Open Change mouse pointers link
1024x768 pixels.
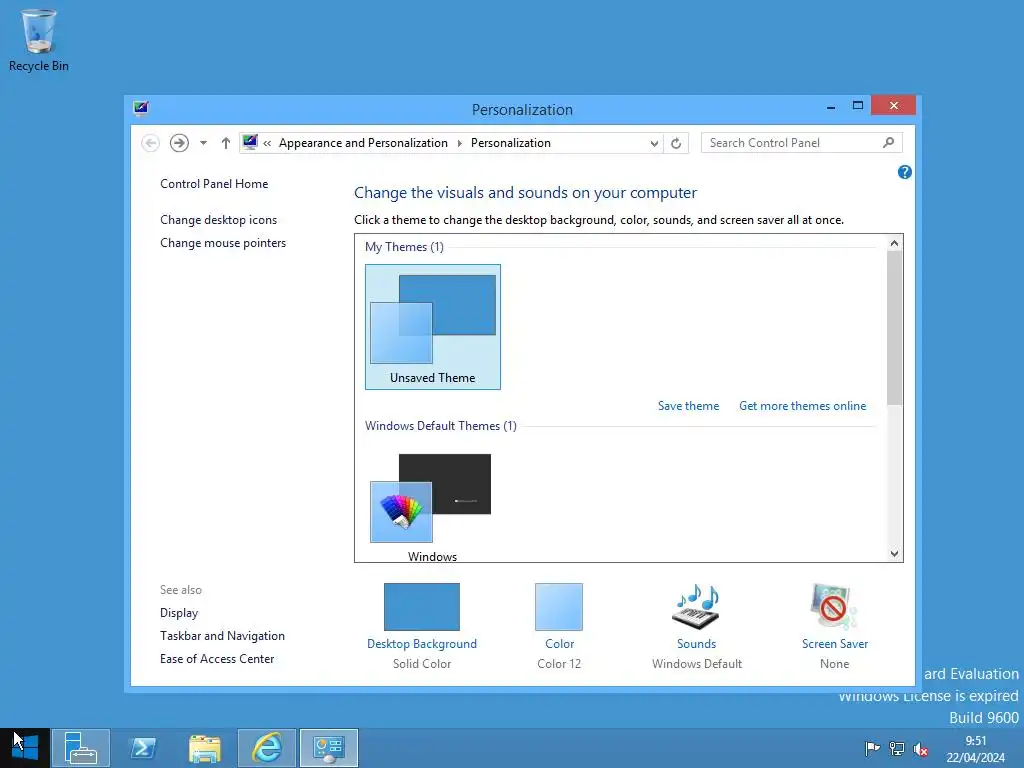(x=223, y=243)
